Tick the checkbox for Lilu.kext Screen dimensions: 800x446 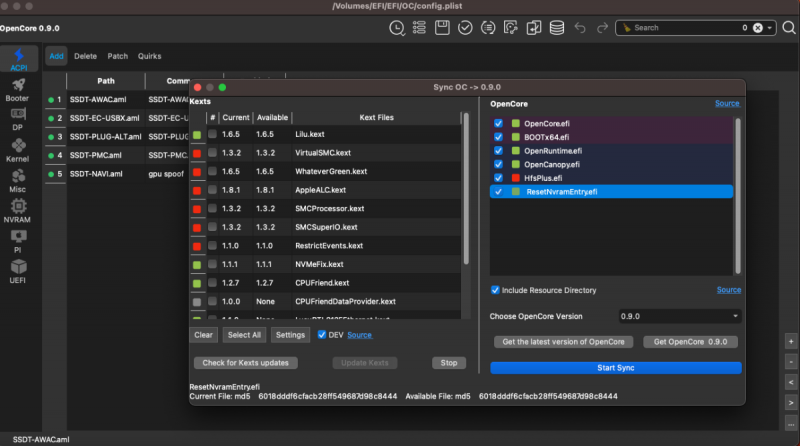click(212, 134)
